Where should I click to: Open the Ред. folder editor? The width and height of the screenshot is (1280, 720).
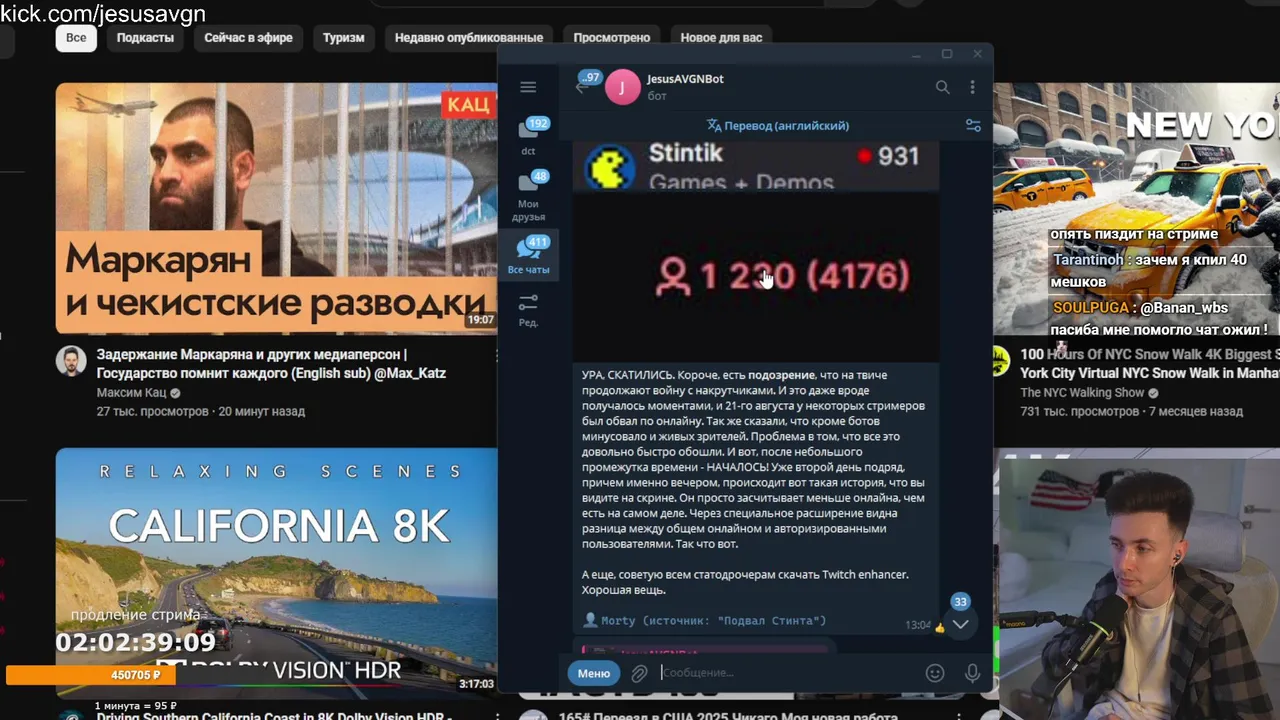point(528,310)
